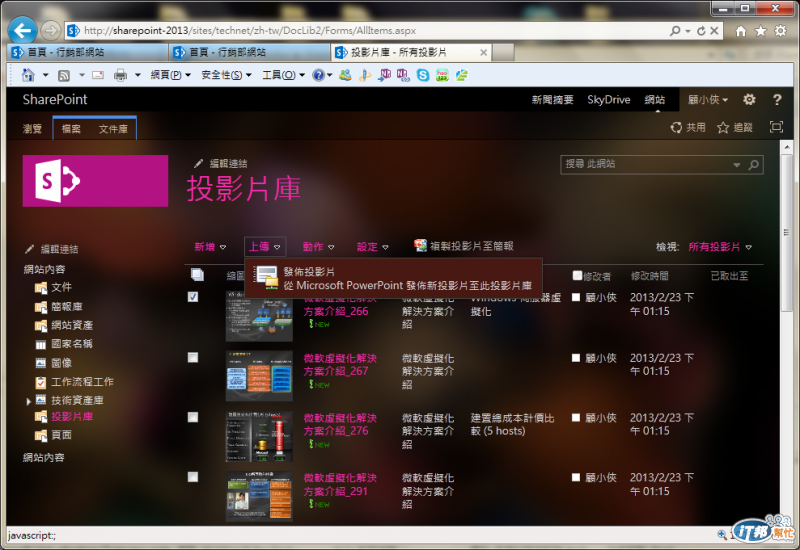The image size is (800, 550).
Task: Uncheck the checkbox for slide _266
Action: (x=193, y=297)
